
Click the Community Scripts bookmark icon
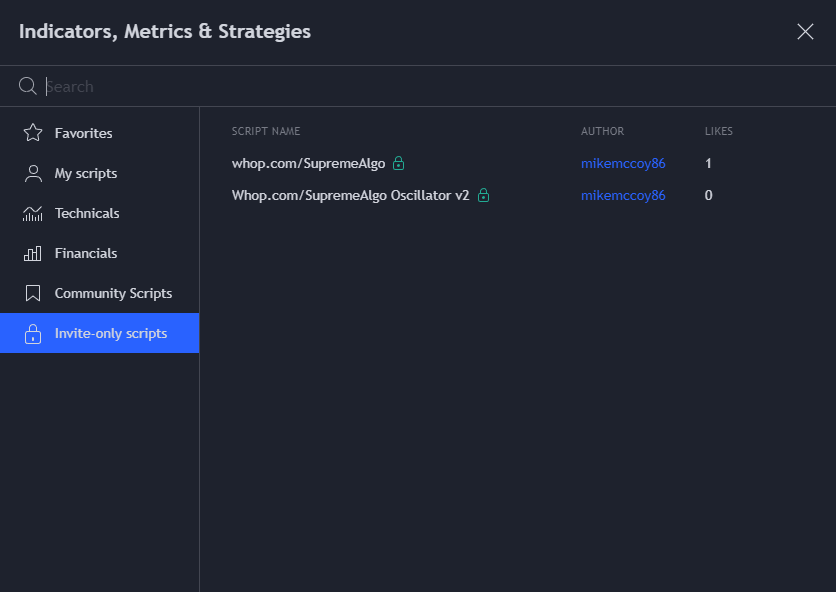pyautogui.click(x=33, y=293)
